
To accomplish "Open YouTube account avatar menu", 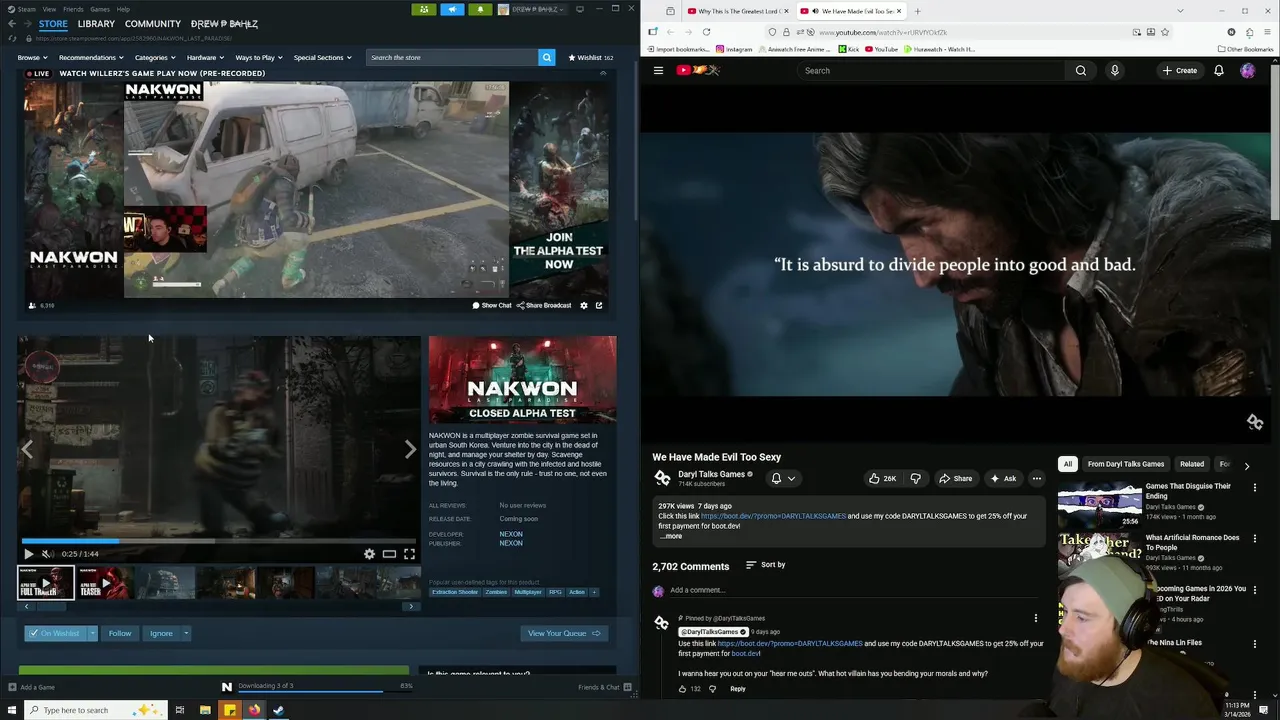I will tap(1247, 70).
